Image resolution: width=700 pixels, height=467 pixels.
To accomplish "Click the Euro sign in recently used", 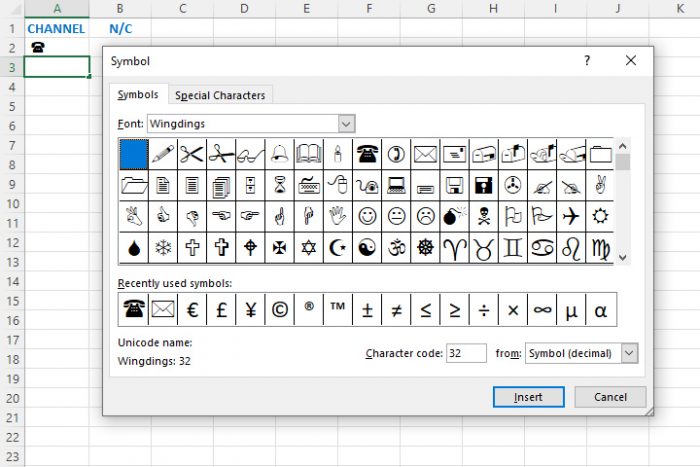I will point(191,310).
